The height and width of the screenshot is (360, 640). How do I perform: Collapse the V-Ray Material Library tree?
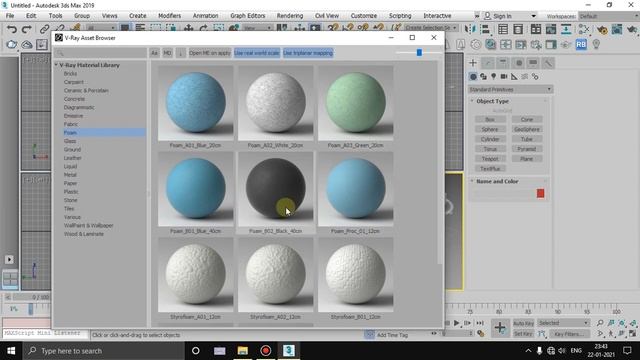[x=56, y=65]
